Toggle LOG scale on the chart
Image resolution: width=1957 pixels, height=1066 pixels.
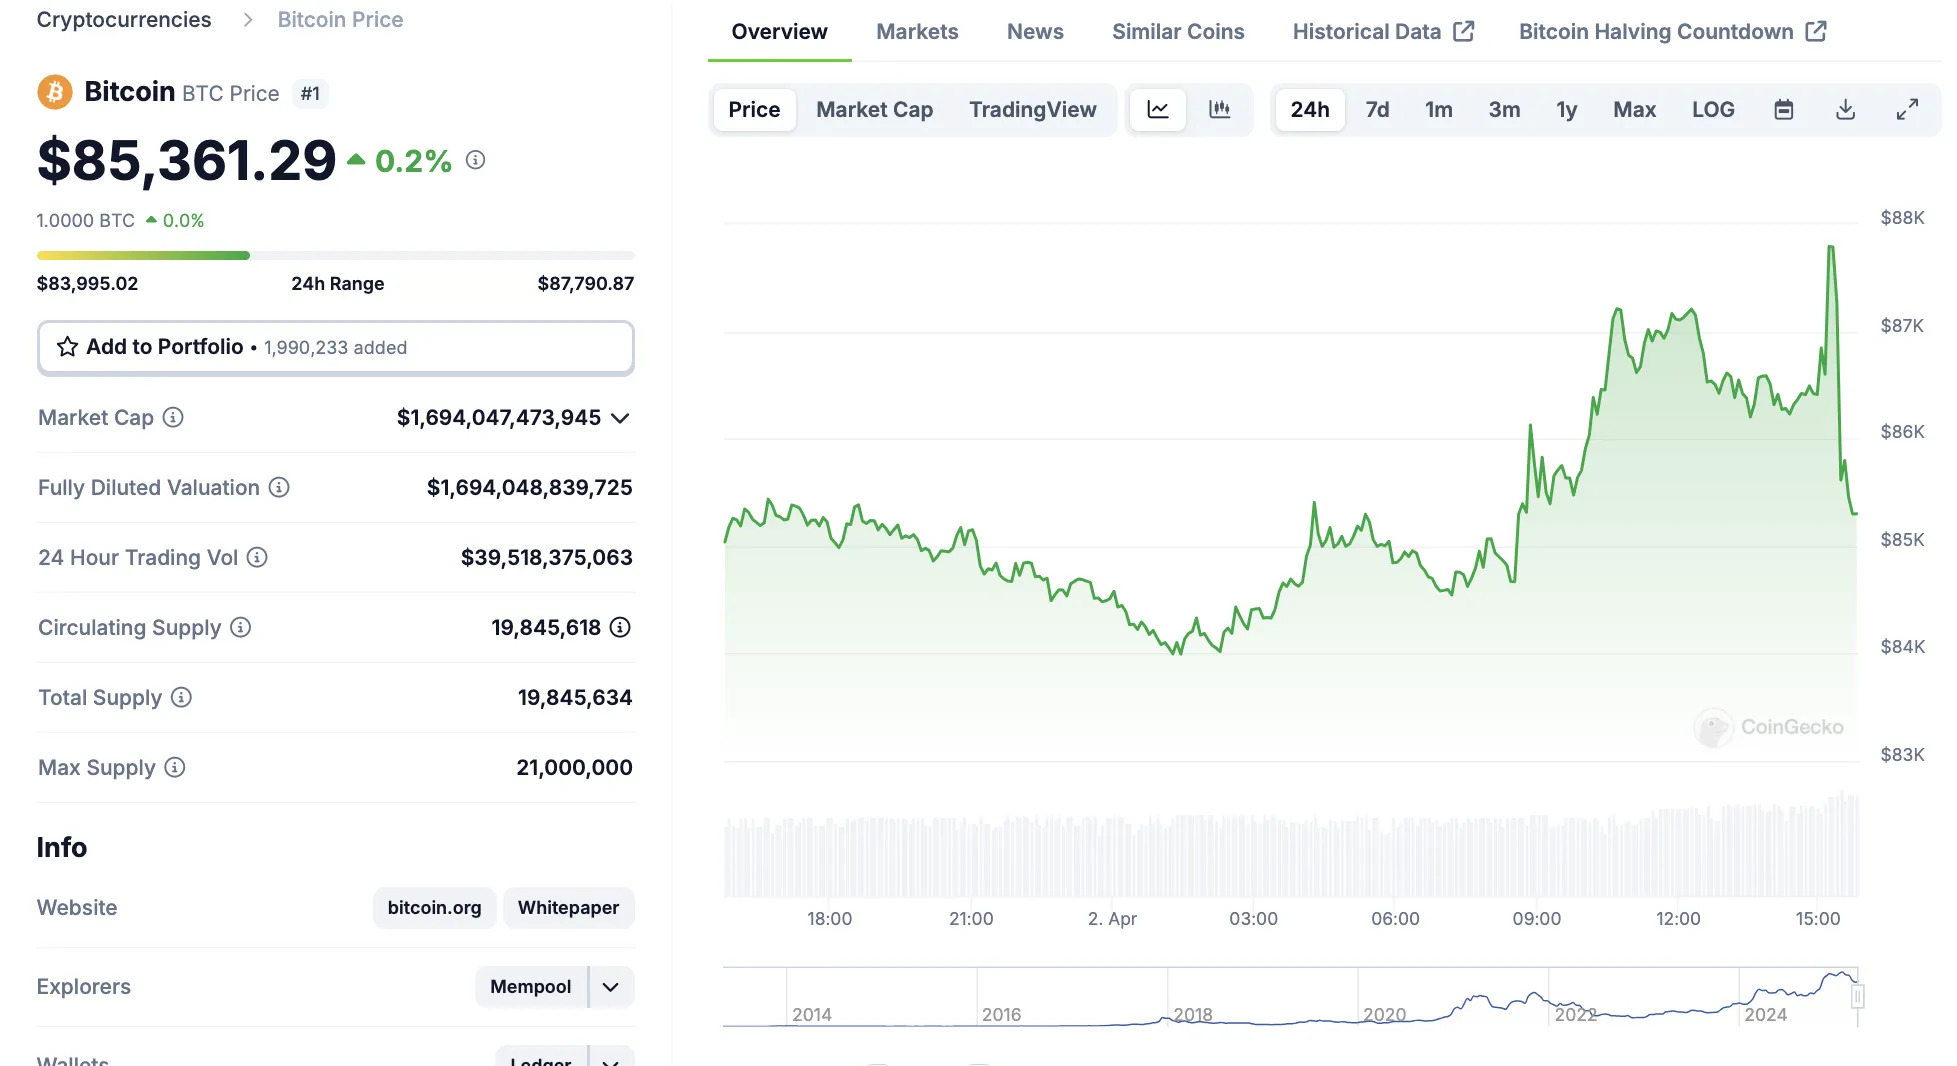pyautogui.click(x=1713, y=109)
